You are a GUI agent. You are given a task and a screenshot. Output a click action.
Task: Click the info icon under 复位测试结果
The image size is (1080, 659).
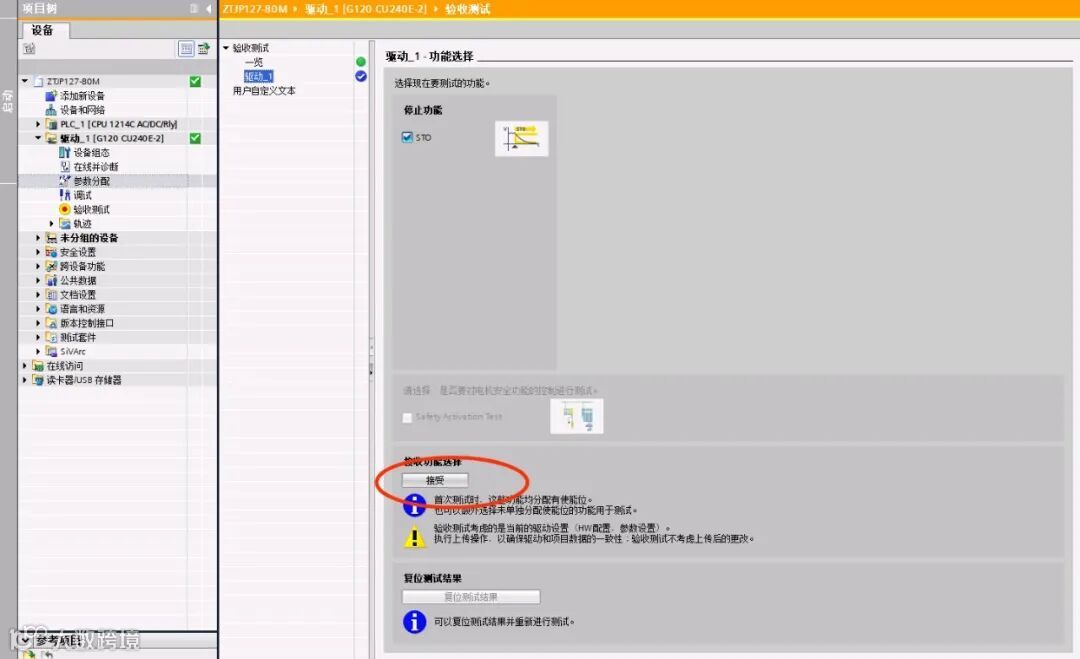coord(414,622)
